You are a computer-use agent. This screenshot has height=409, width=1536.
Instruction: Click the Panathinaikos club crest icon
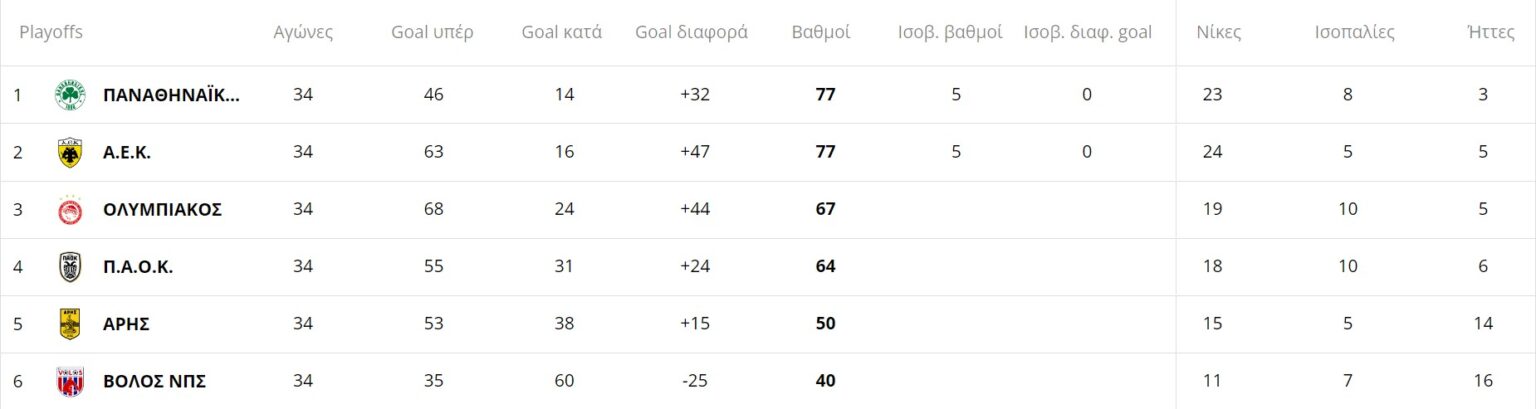click(70, 95)
